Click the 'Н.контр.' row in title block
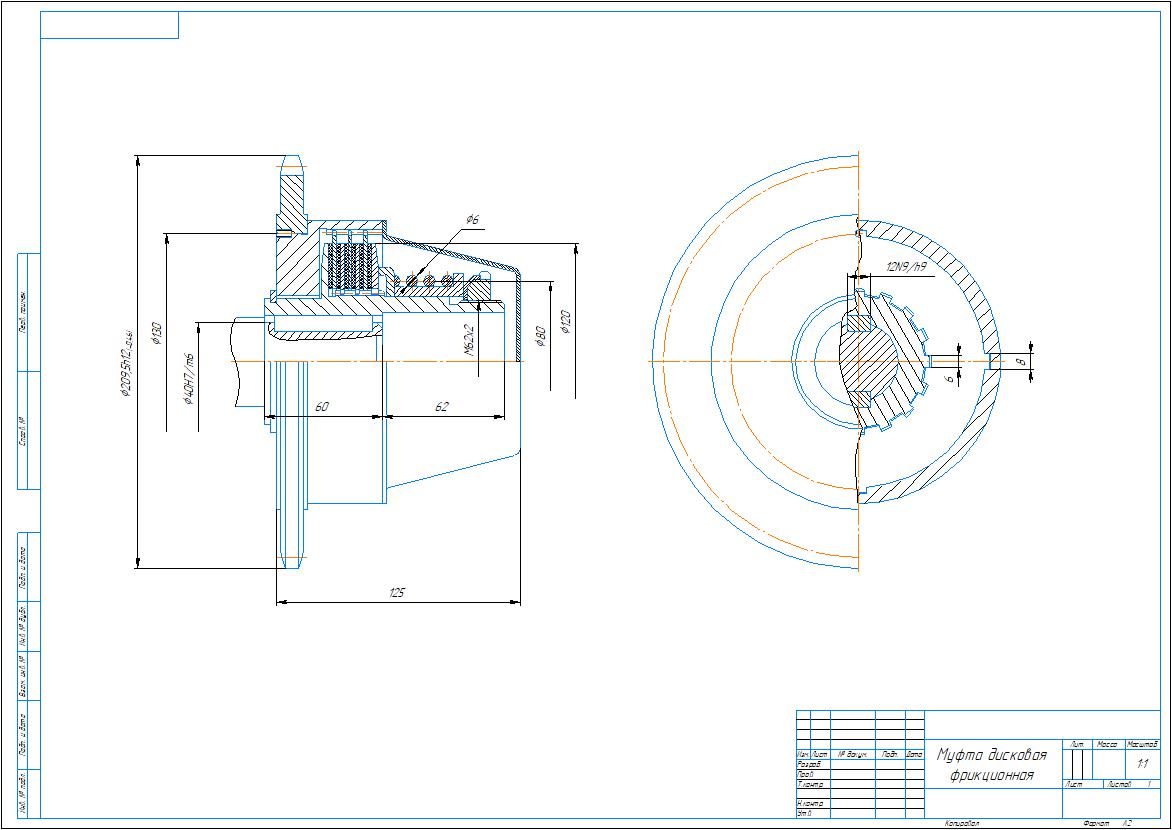The image size is (1172, 830). [x=809, y=804]
